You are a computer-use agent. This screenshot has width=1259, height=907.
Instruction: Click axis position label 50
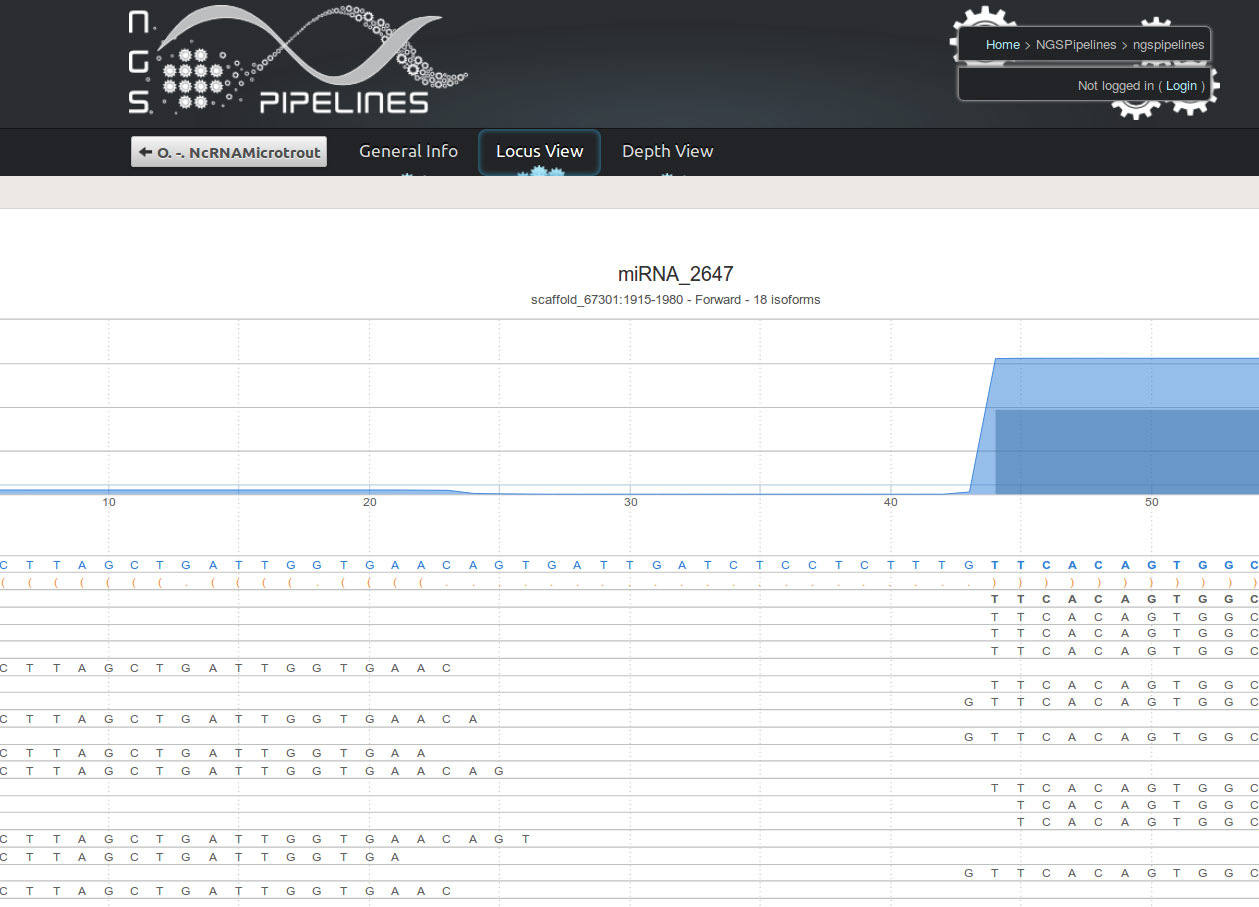[x=1152, y=502]
